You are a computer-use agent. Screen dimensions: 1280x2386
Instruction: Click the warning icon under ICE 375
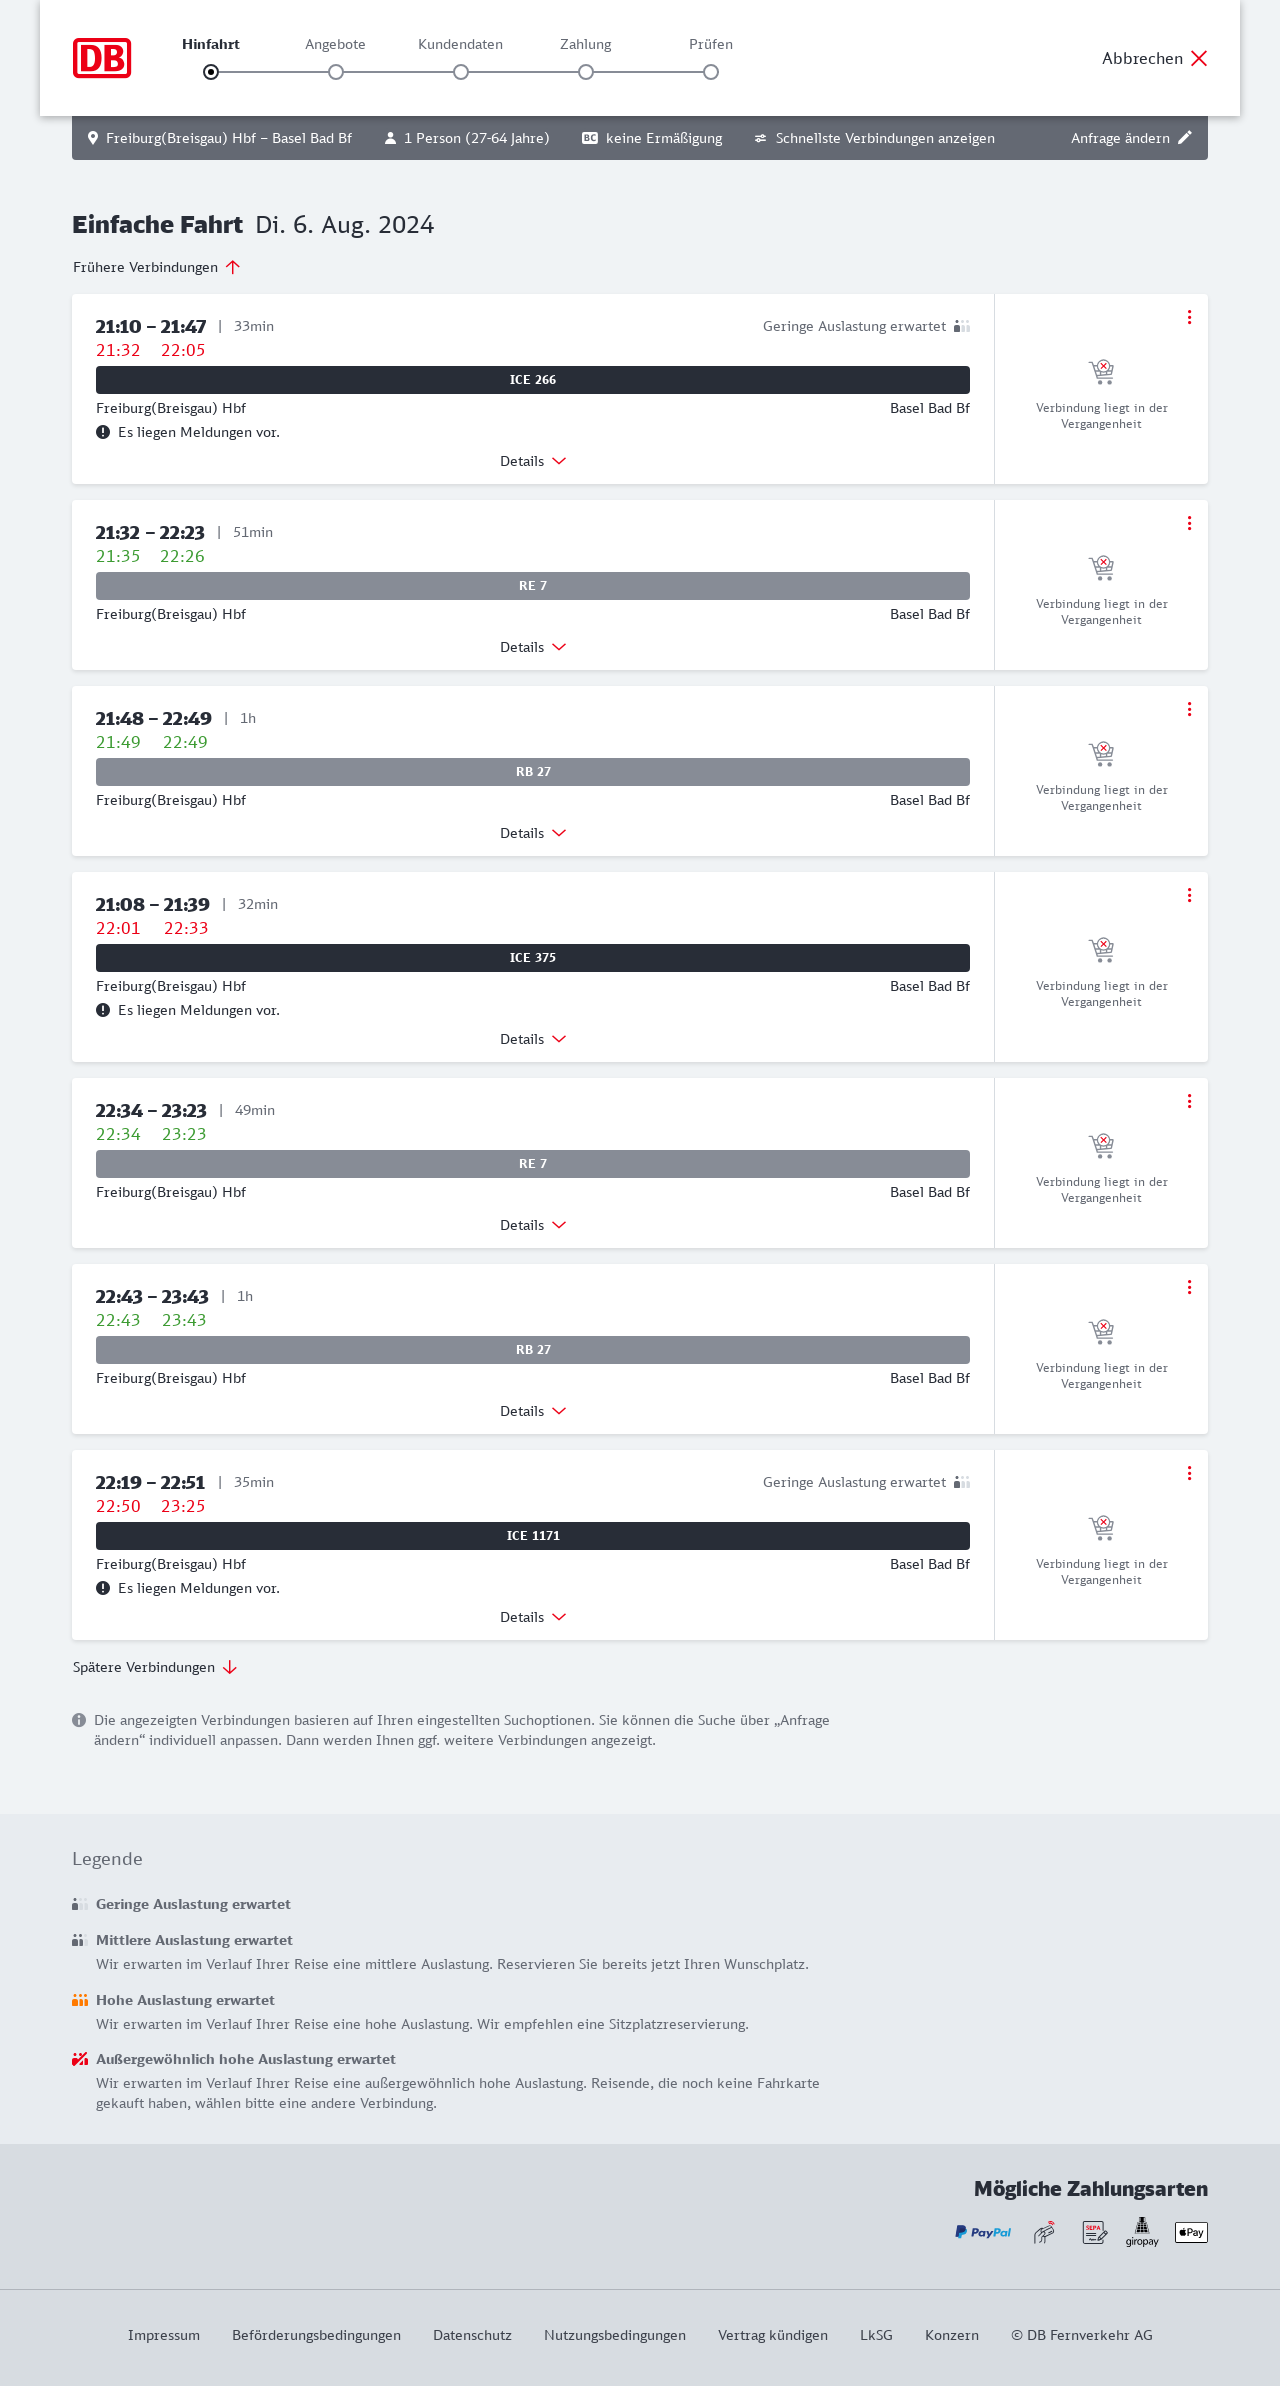click(x=103, y=1010)
